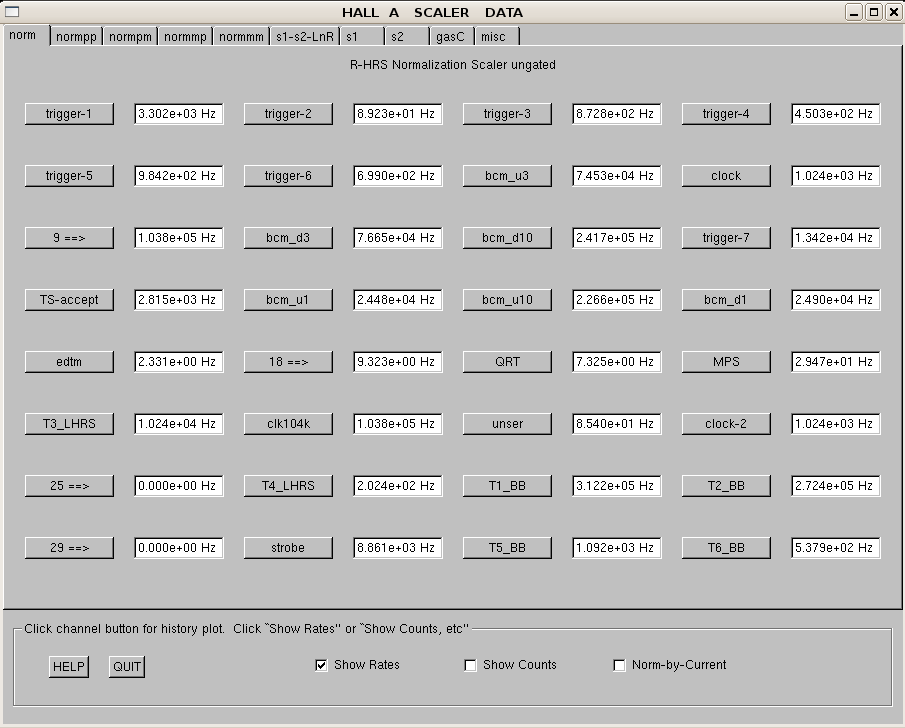The height and width of the screenshot is (728, 905).
Task: Click the bcm_u3 channel button
Action: pos(507,176)
